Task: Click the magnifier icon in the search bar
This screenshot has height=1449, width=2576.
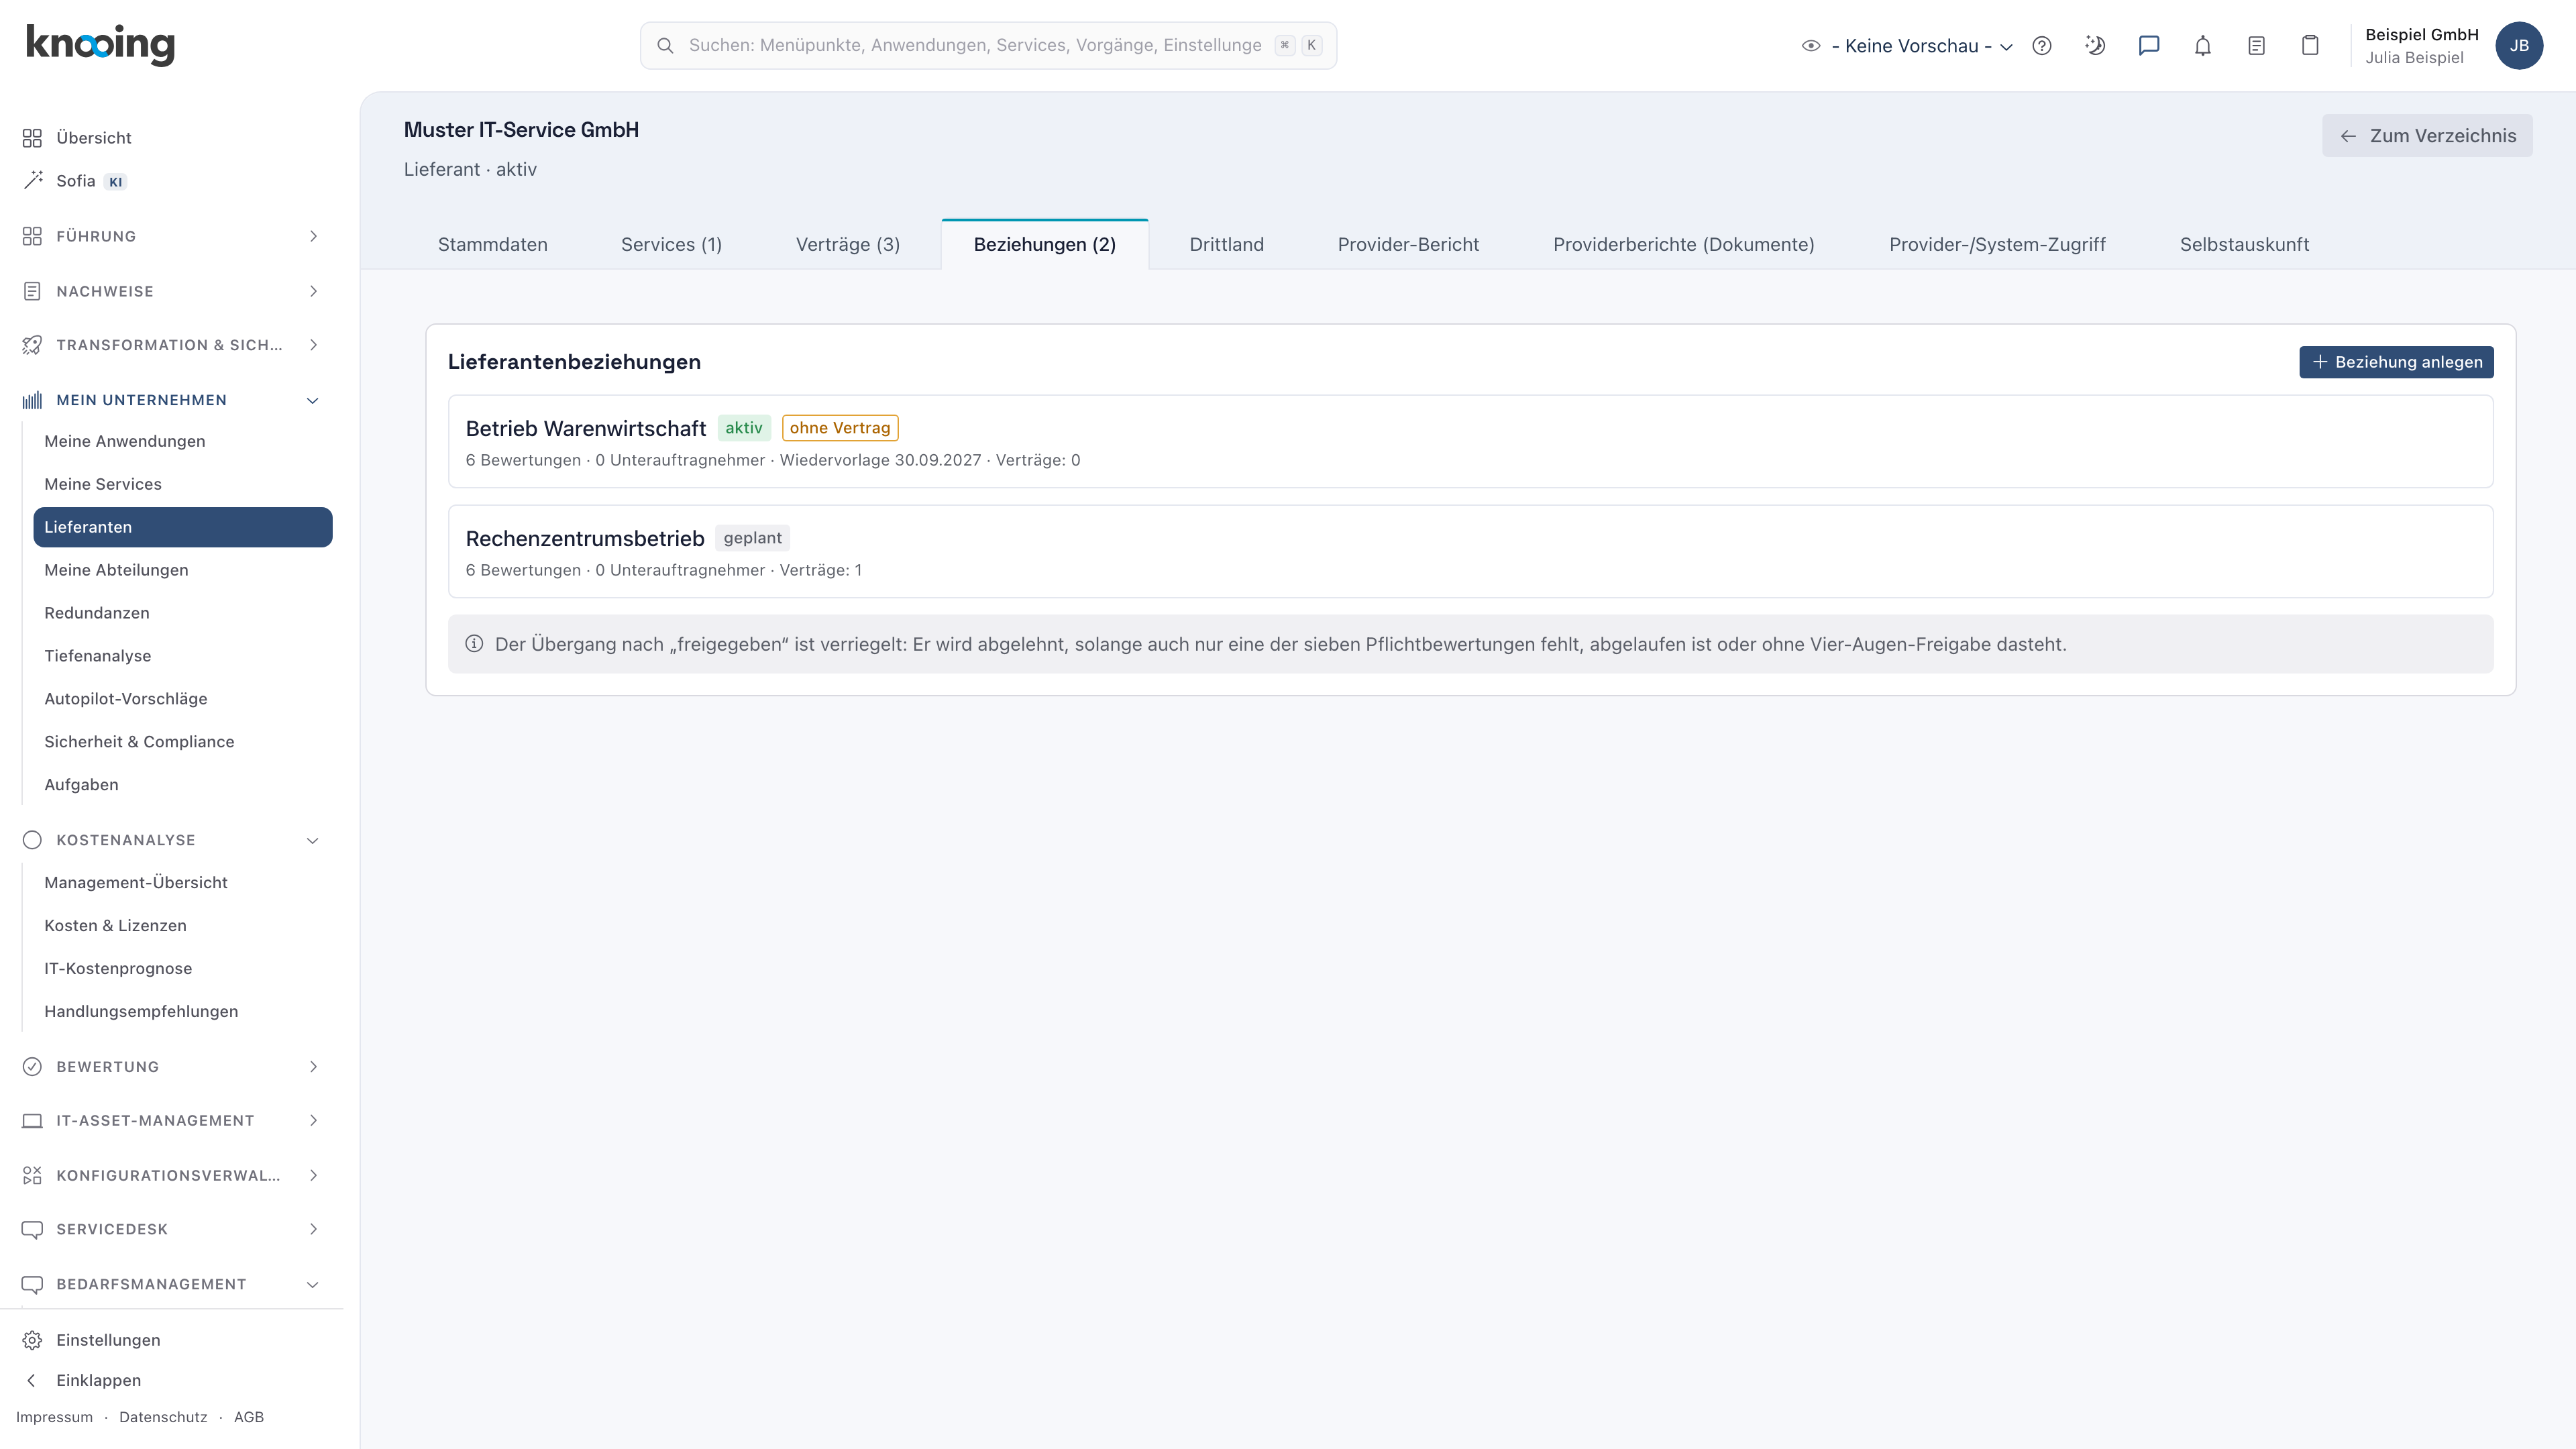Action: [x=665, y=46]
